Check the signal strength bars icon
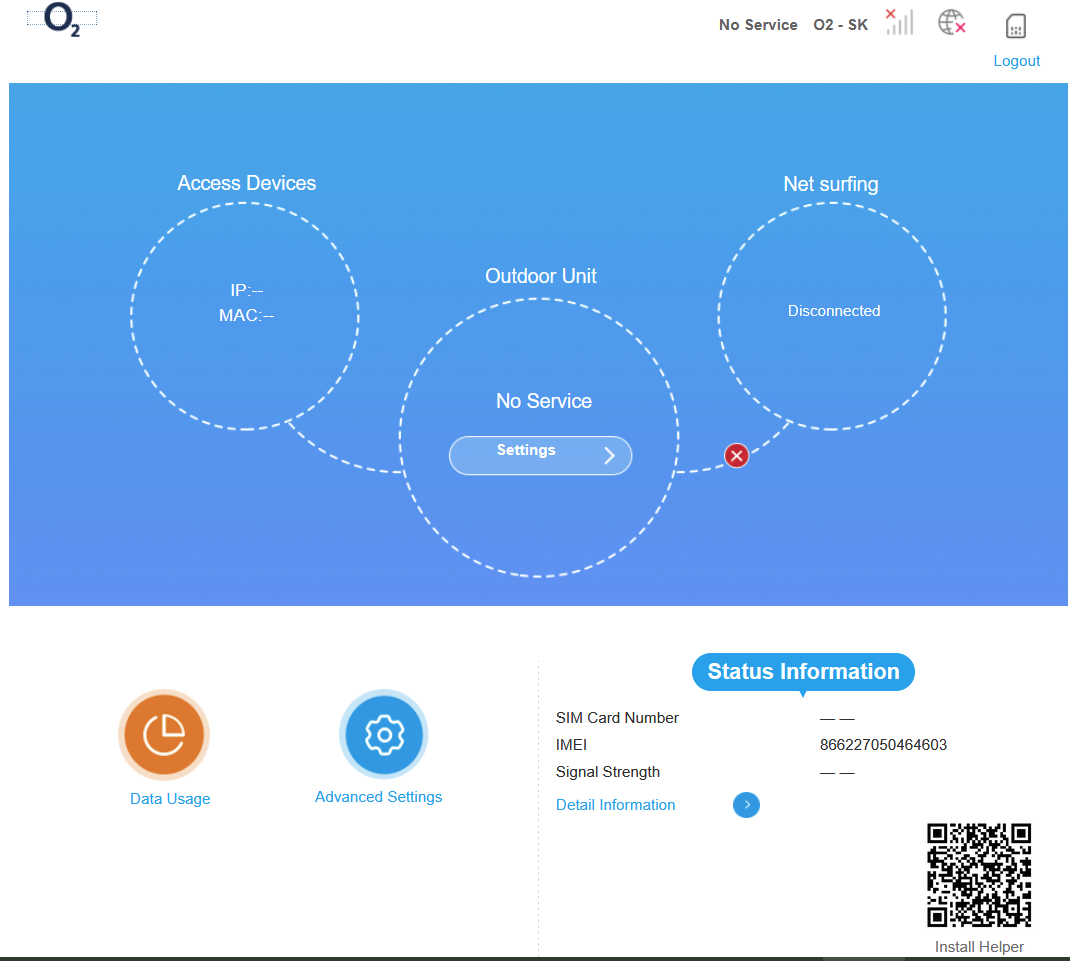The height and width of the screenshot is (961, 1070). coord(899,22)
